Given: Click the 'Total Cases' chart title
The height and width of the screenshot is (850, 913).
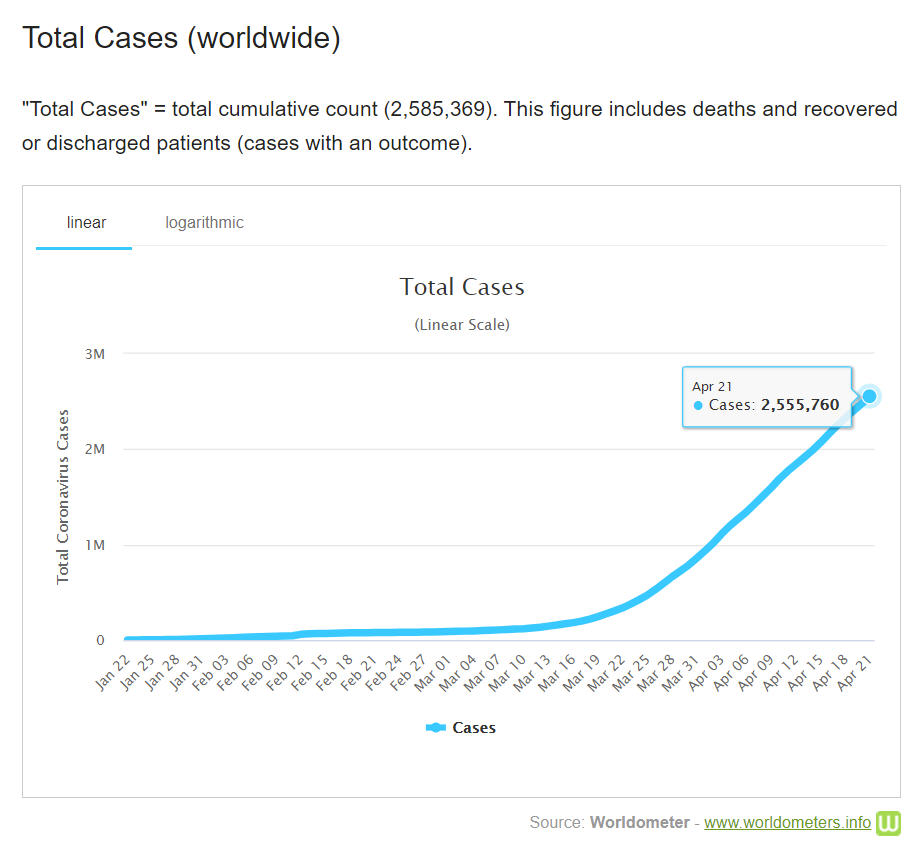Looking at the screenshot, I should tap(462, 287).
